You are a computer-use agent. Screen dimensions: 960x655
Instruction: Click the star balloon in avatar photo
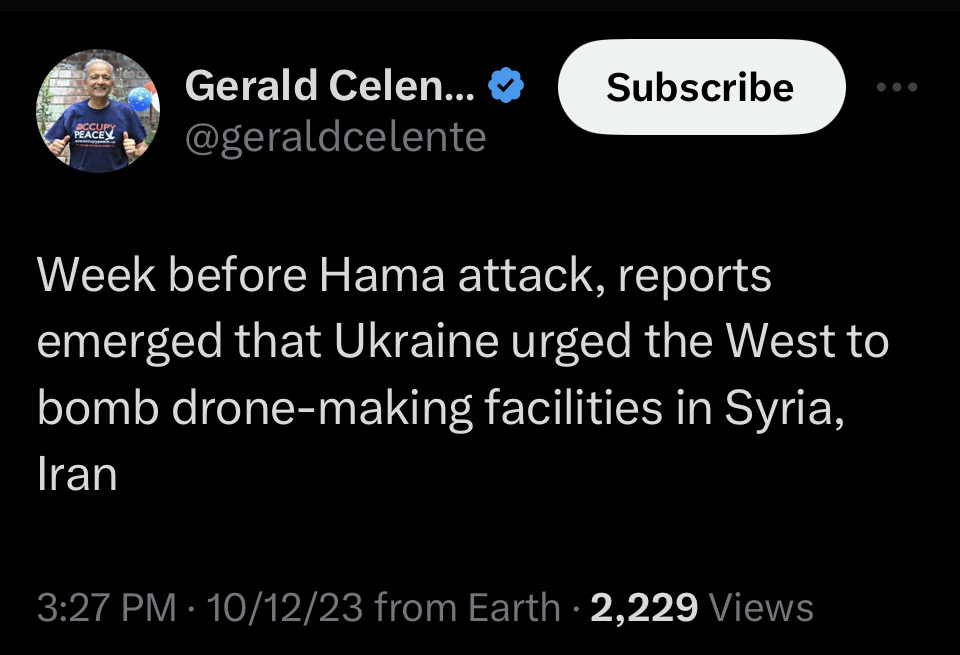tap(140, 99)
